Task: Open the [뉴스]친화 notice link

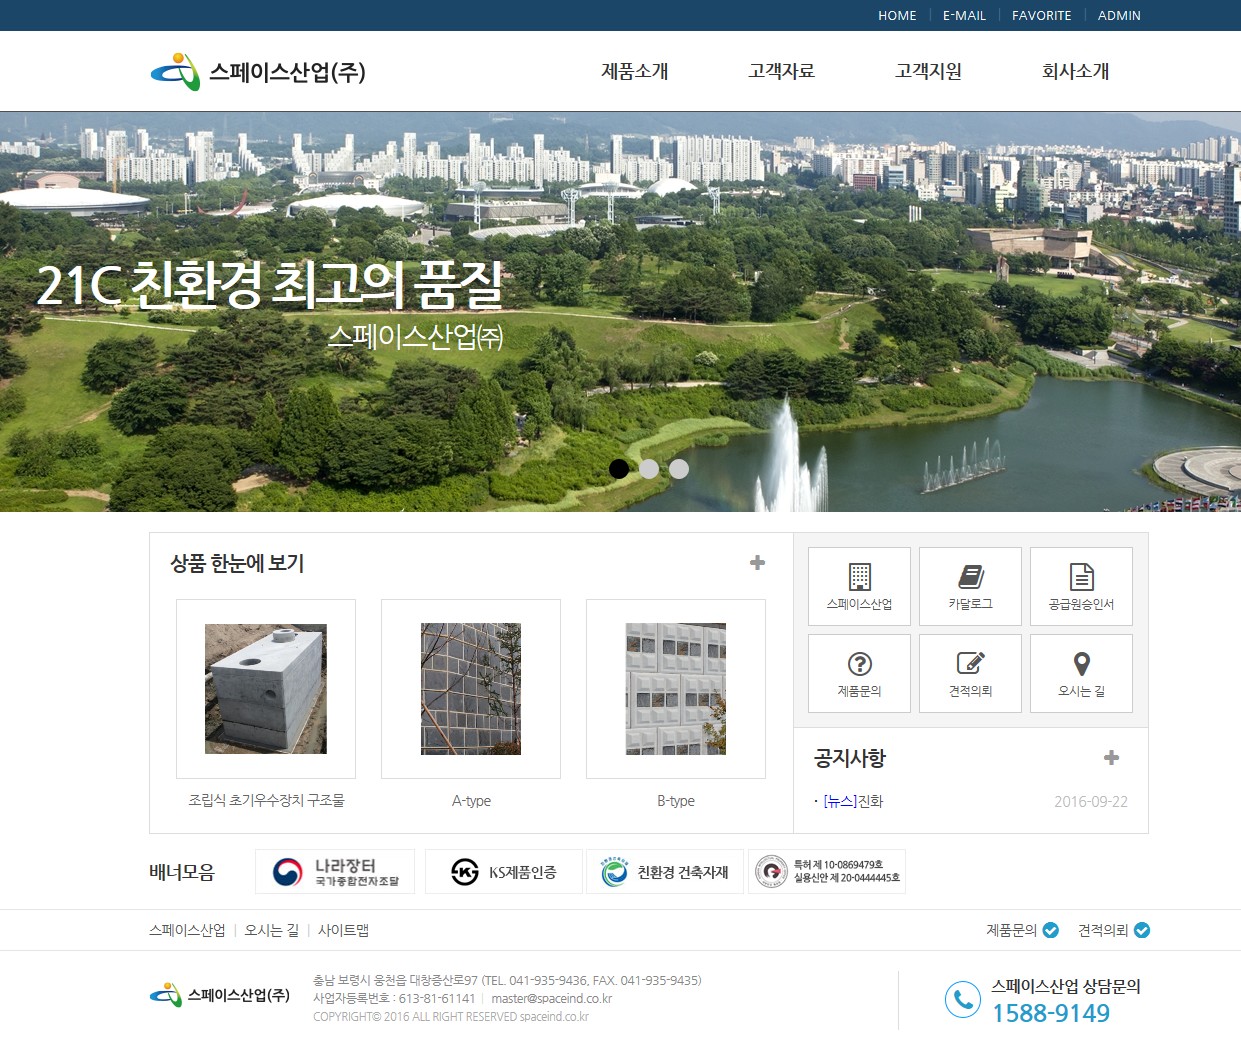Action: click(x=853, y=801)
